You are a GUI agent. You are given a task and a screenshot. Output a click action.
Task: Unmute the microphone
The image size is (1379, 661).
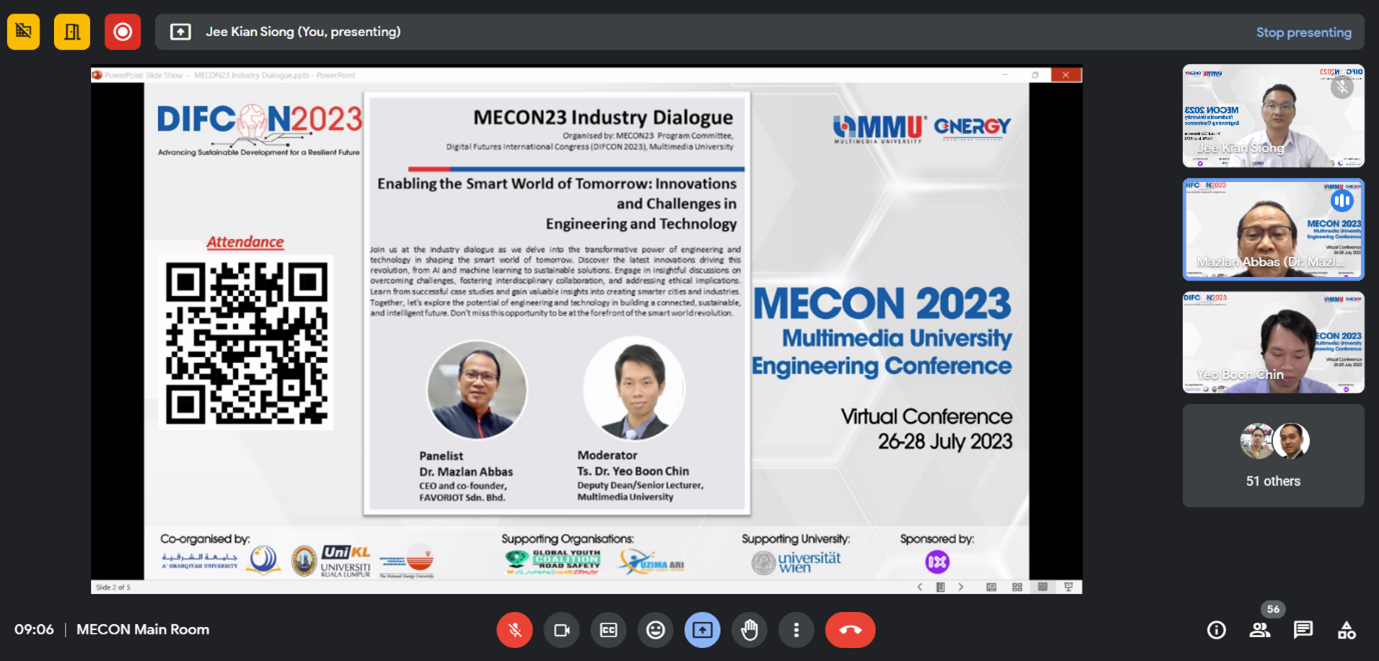click(x=514, y=630)
